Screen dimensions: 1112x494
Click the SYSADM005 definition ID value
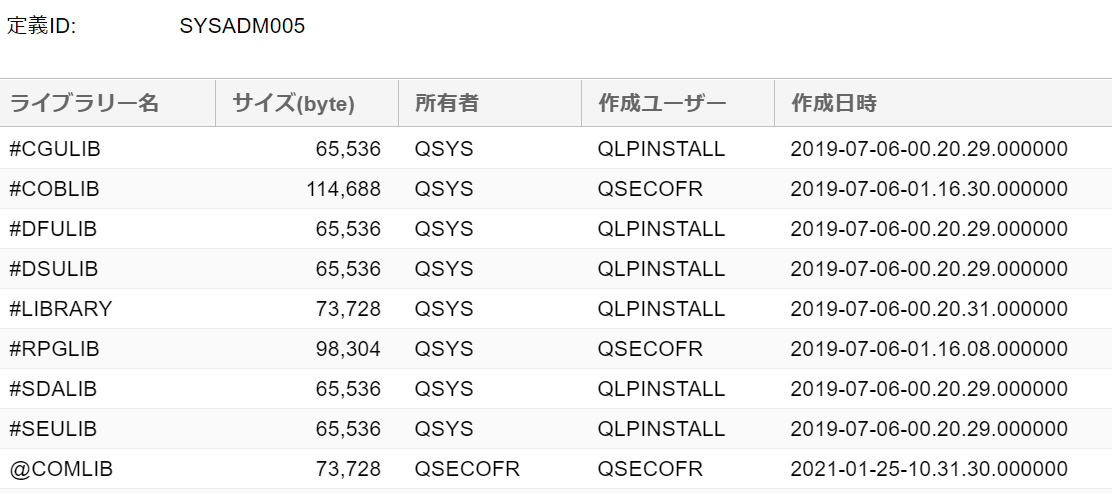click(x=243, y=26)
